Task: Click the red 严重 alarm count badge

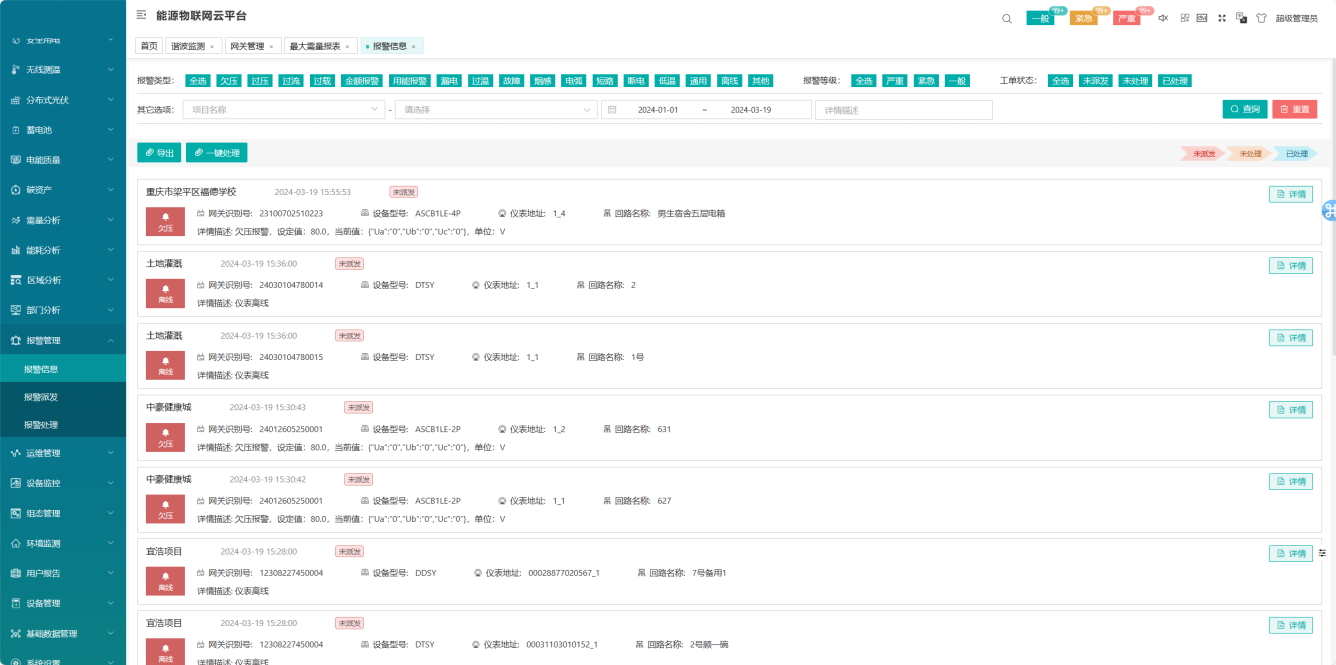Action: click(1127, 18)
